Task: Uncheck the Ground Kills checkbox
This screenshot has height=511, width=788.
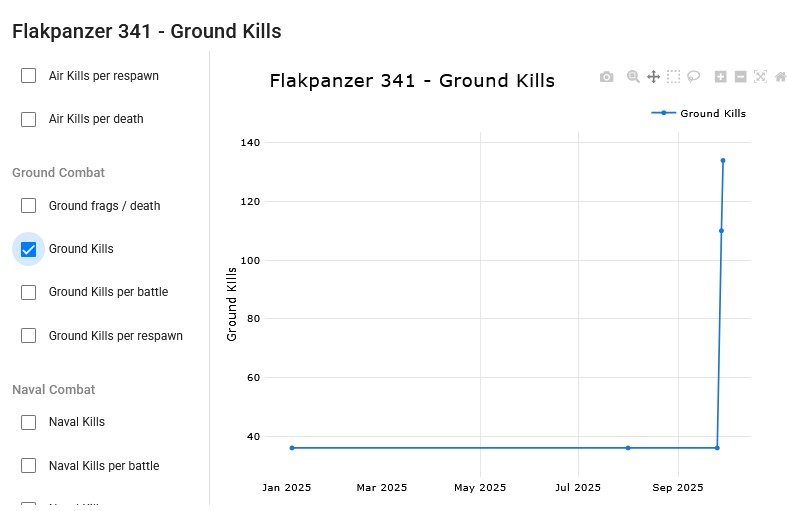Action: point(29,249)
